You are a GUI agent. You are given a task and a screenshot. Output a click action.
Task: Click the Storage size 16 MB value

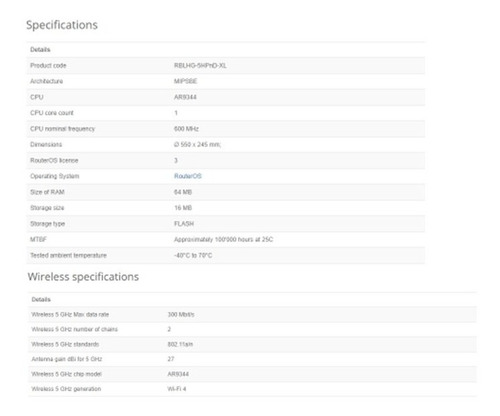click(183, 208)
